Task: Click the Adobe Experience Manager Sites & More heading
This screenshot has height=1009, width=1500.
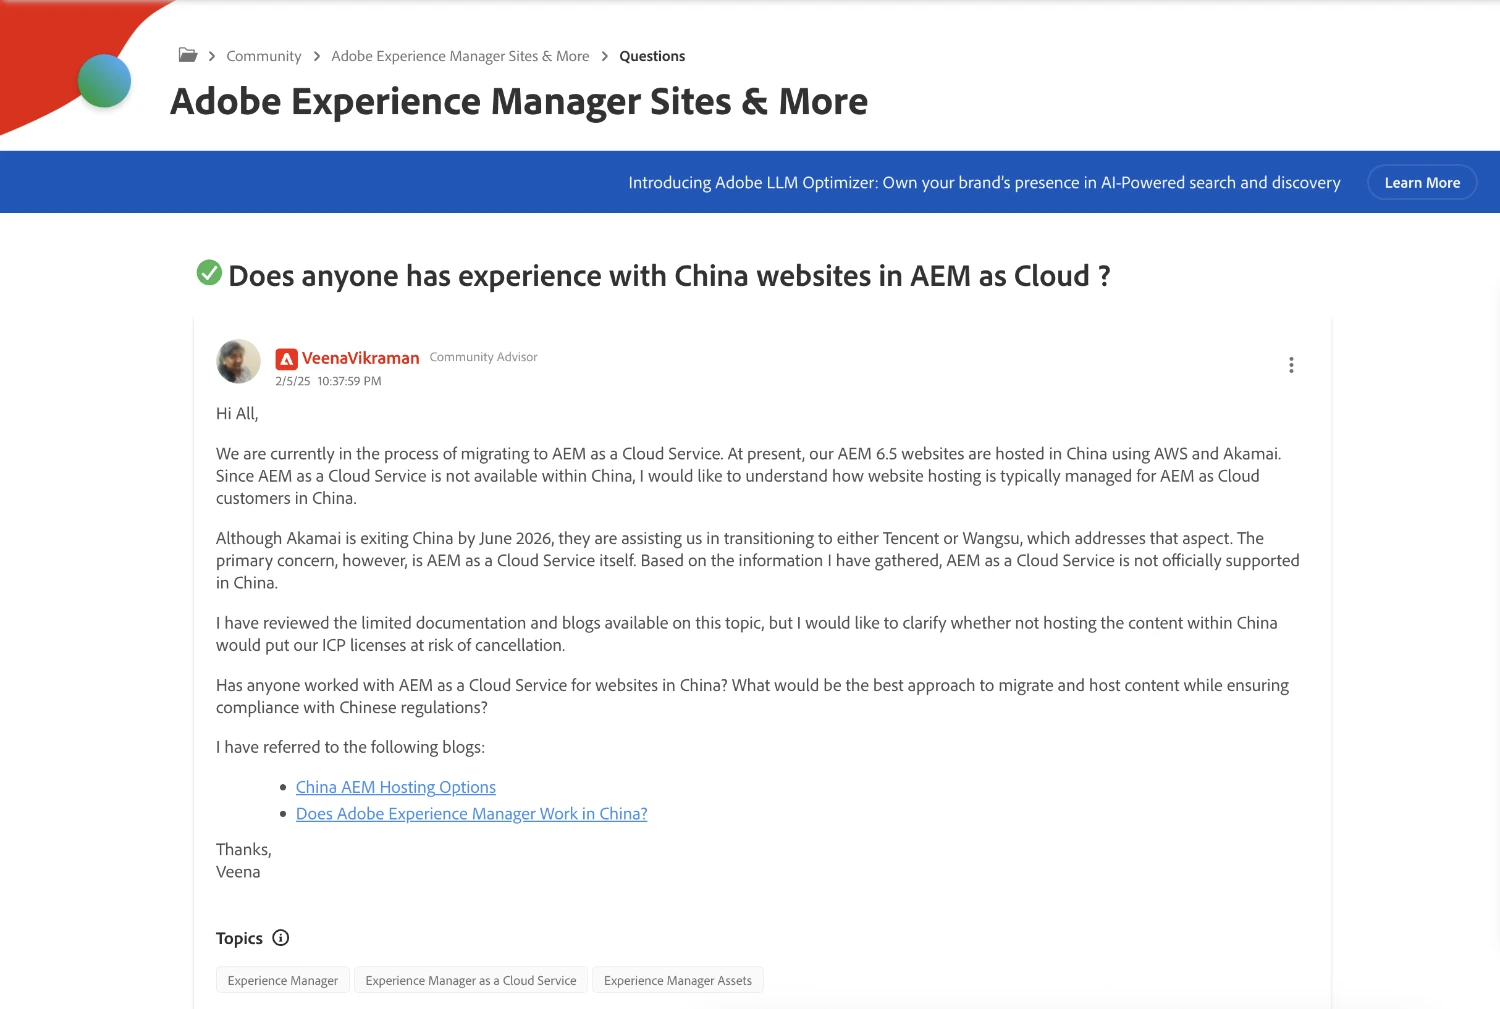Action: pos(519,101)
